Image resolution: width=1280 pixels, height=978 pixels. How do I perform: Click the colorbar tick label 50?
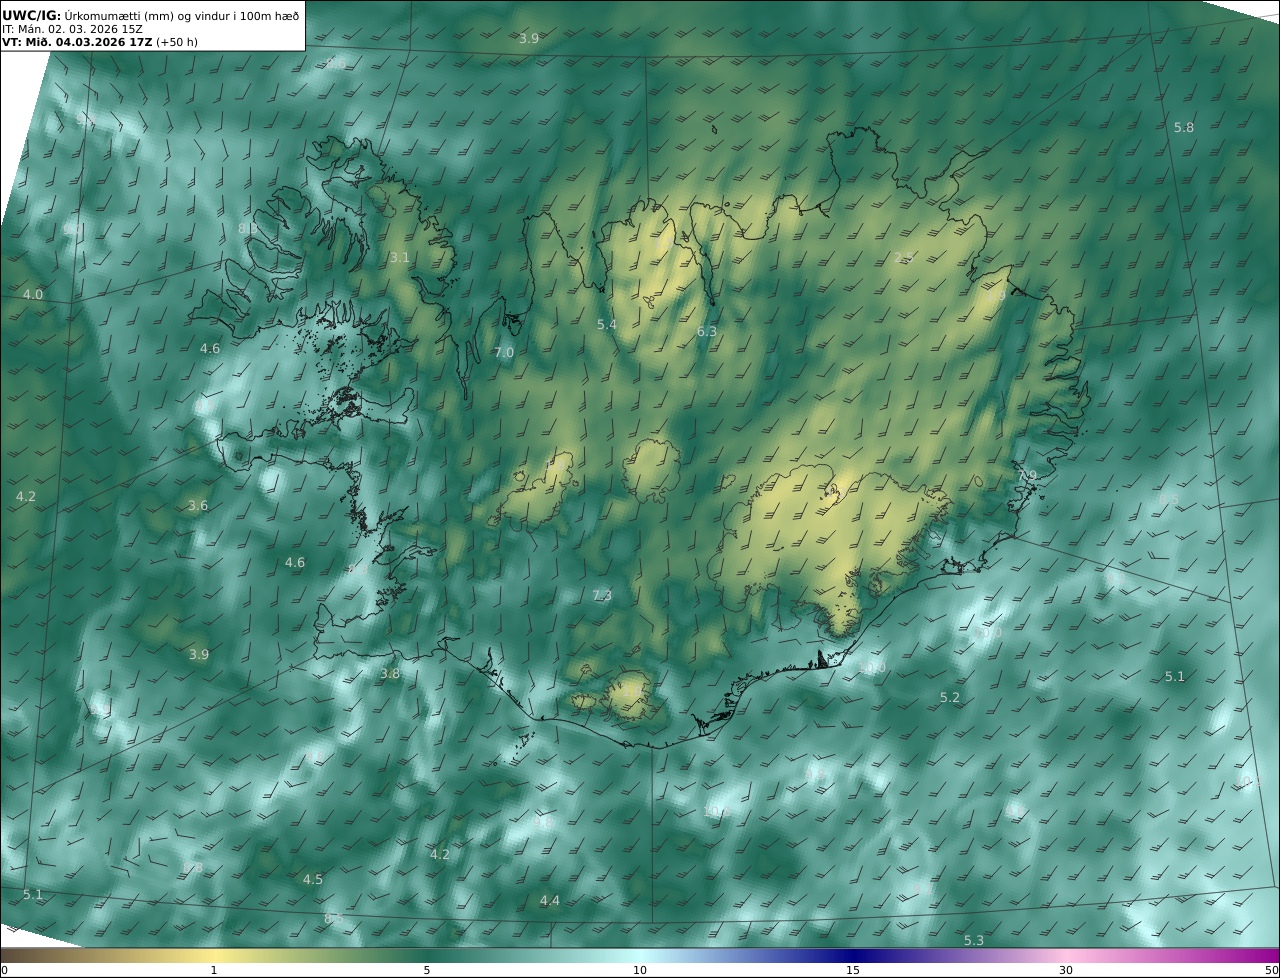[x=1271, y=970]
